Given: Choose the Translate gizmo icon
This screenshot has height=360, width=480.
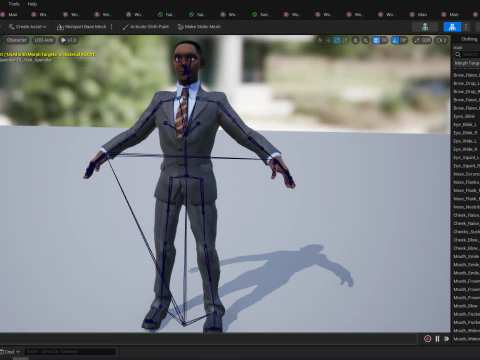Looking at the screenshot, I should coord(328,40).
